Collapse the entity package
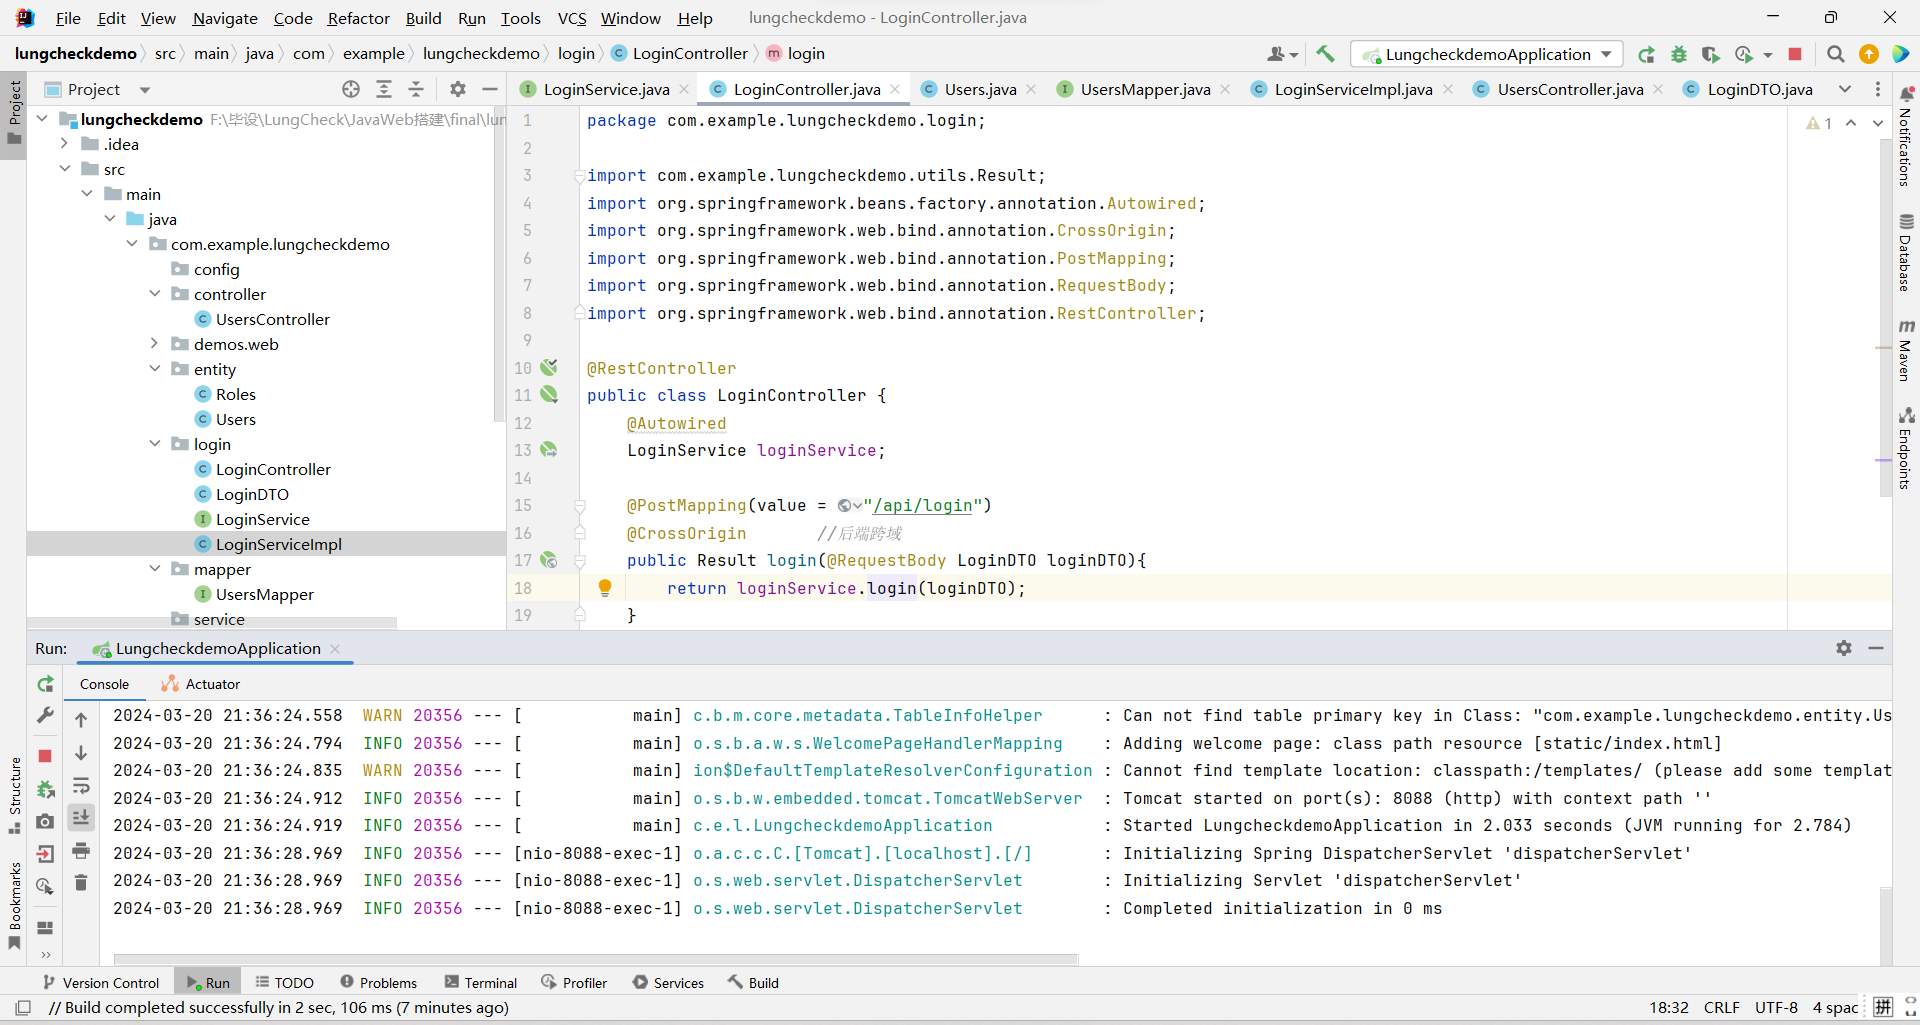 pos(154,369)
